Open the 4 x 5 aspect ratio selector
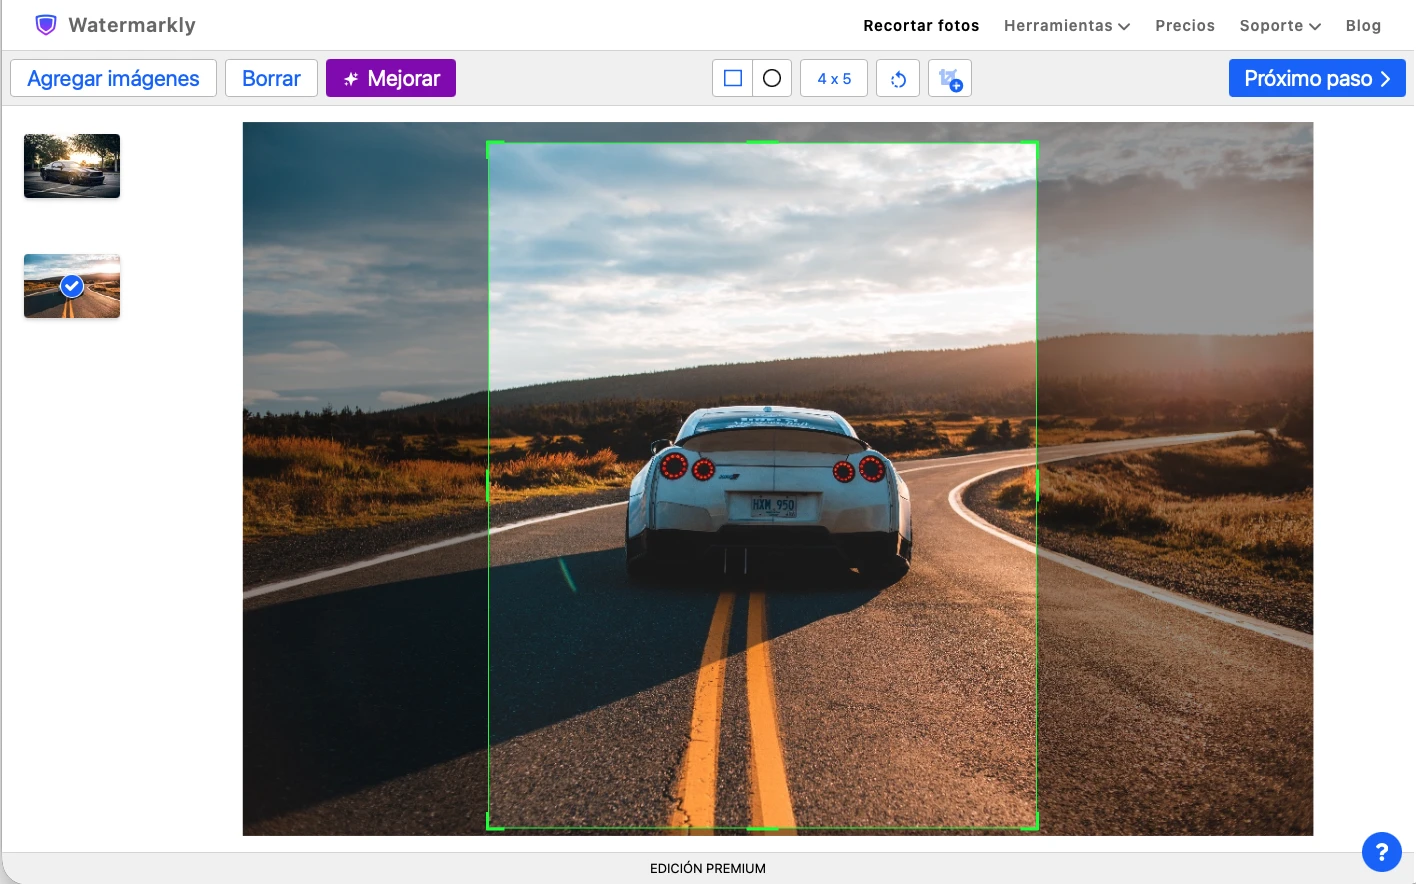 (834, 78)
